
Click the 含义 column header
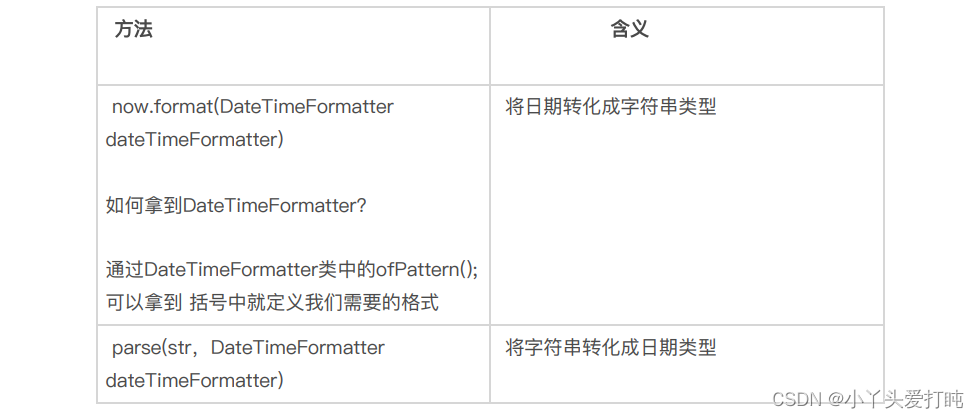pos(629,29)
